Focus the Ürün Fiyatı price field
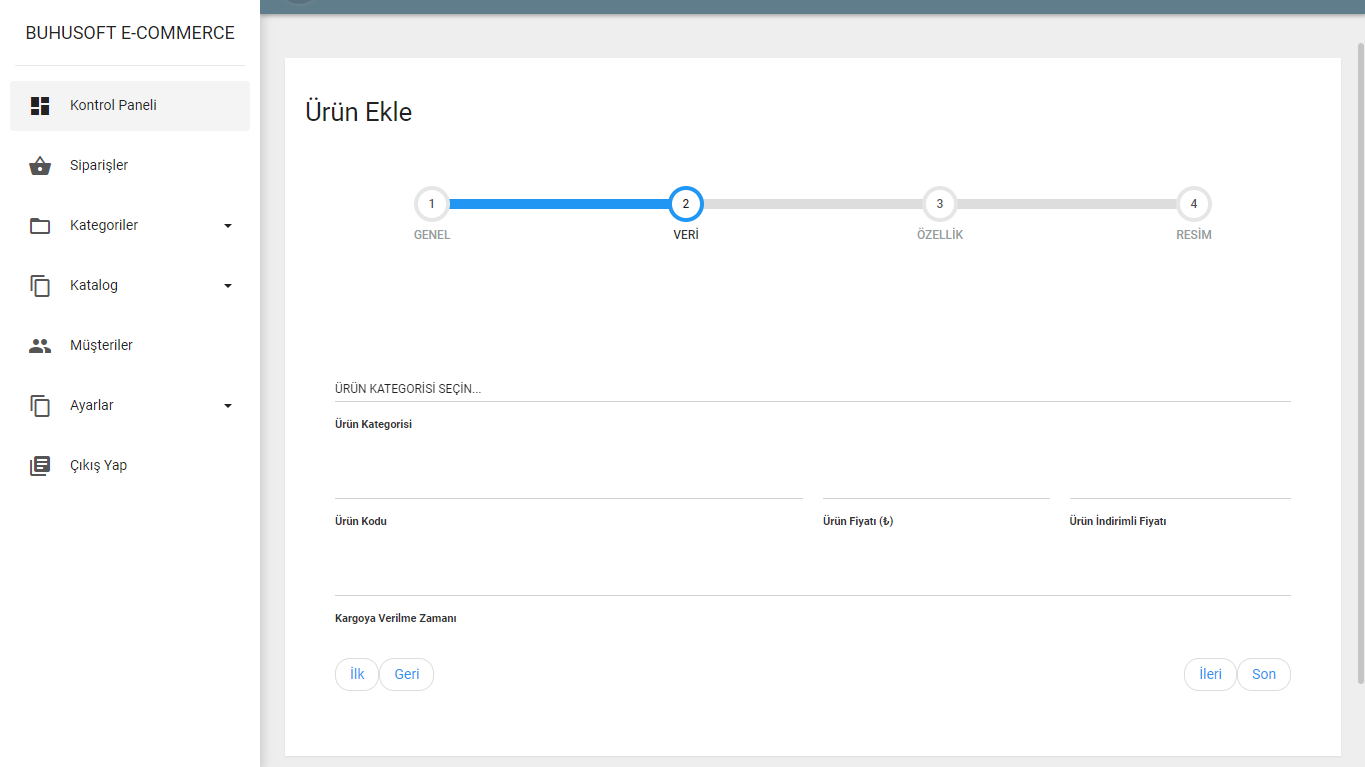The width and height of the screenshot is (1365, 767). [x=935, y=484]
